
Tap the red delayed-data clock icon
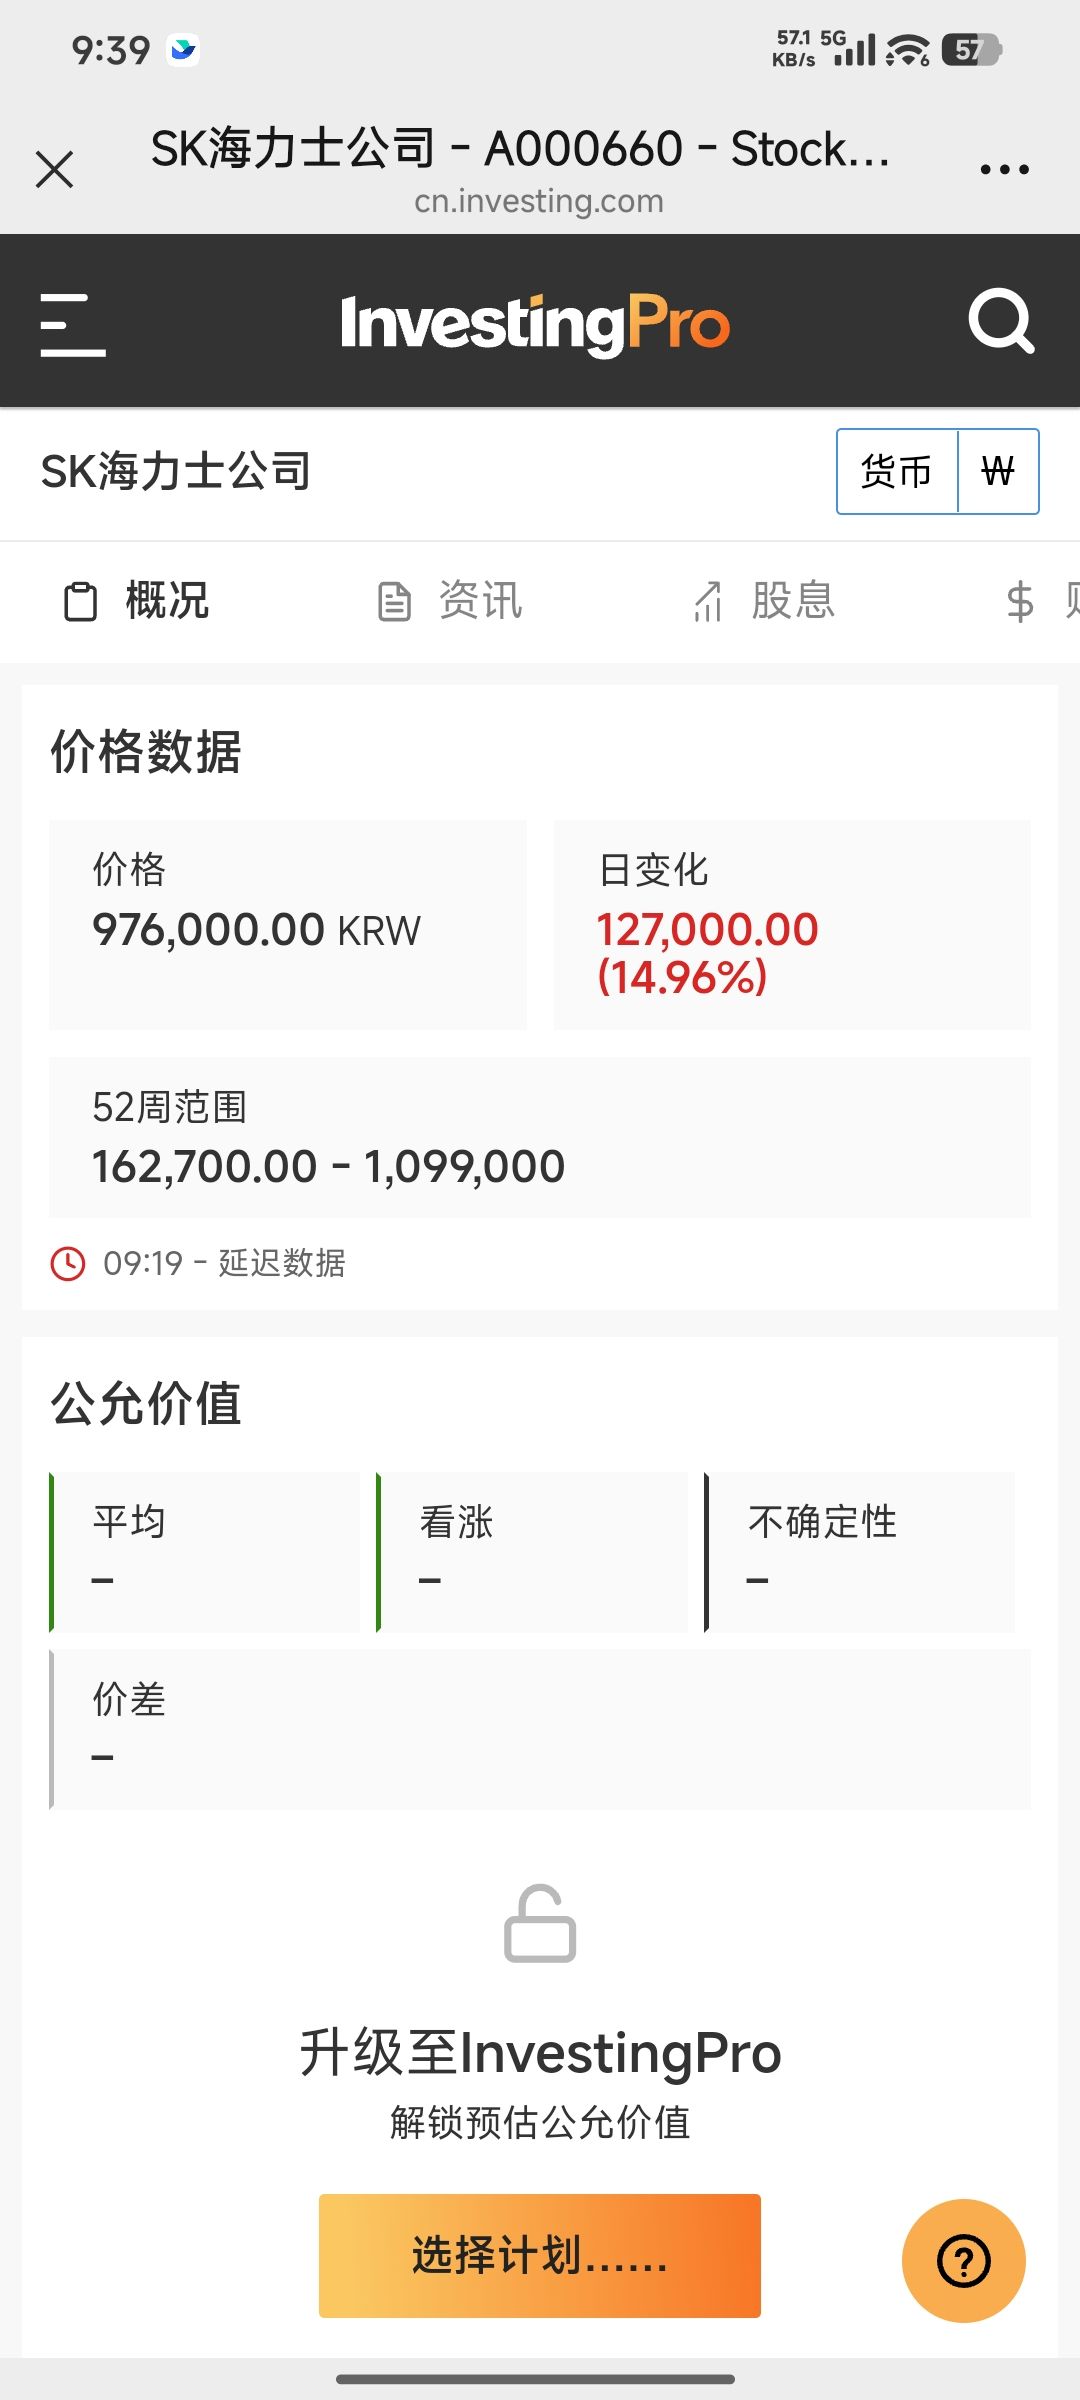68,1263
